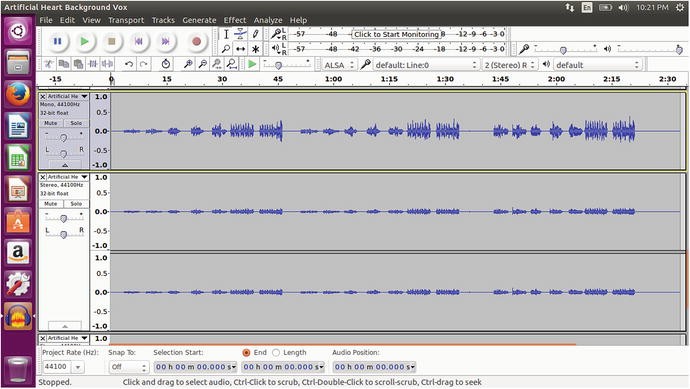Select the Length radio button
Screen dimensions: 690x389
point(276,352)
